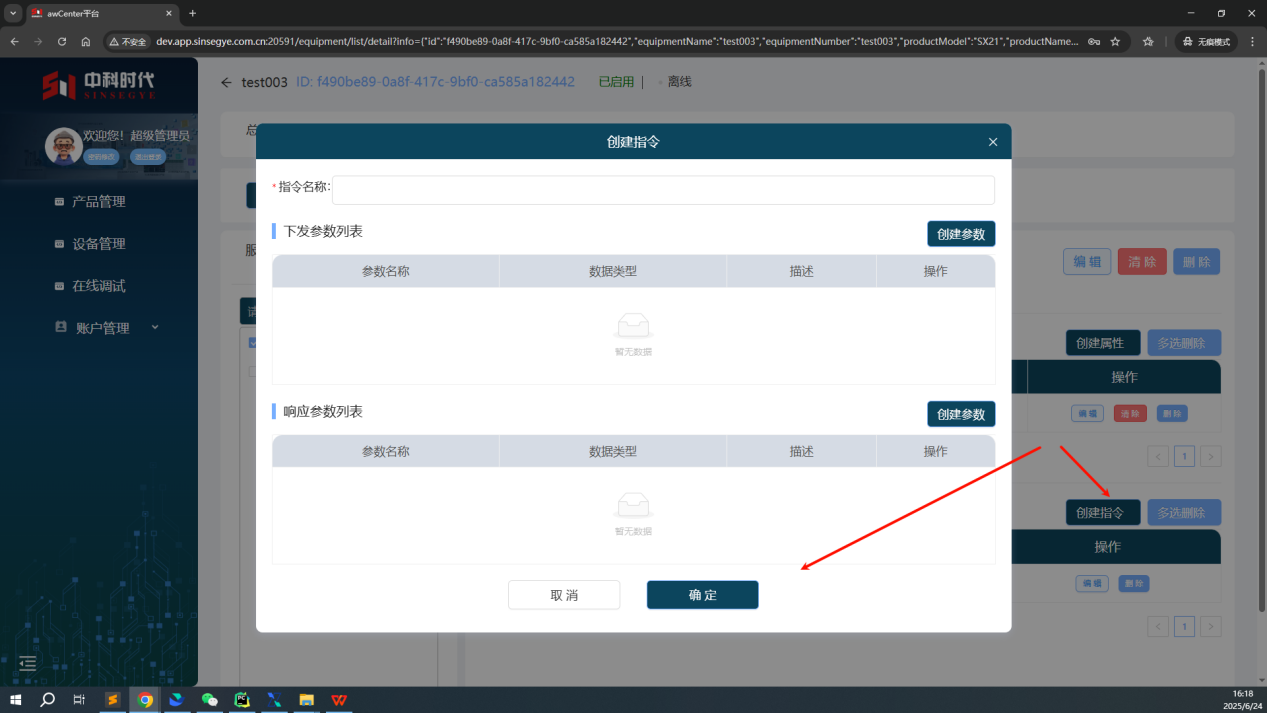Image resolution: width=1267 pixels, height=713 pixels.
Task: Open WeChat from the taskbar
Action: 209,700
